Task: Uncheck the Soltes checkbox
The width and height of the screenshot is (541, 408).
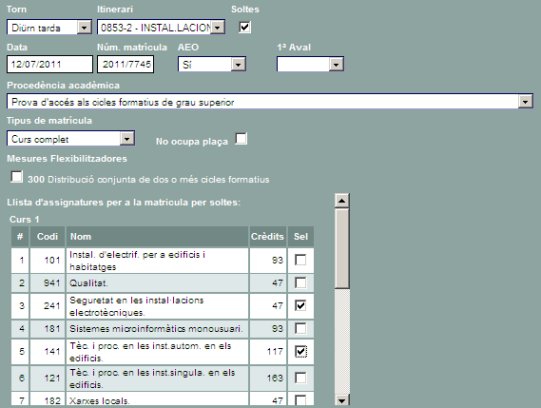Action: click(245, 27)
